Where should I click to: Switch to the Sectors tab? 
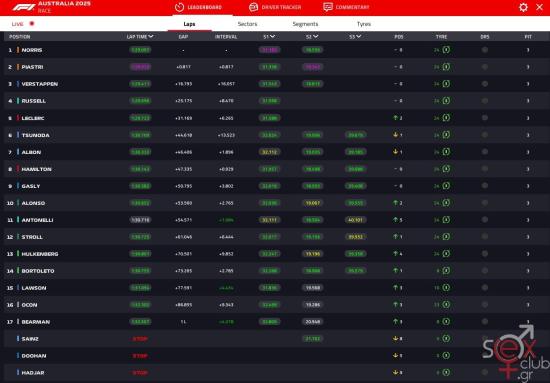247,24
